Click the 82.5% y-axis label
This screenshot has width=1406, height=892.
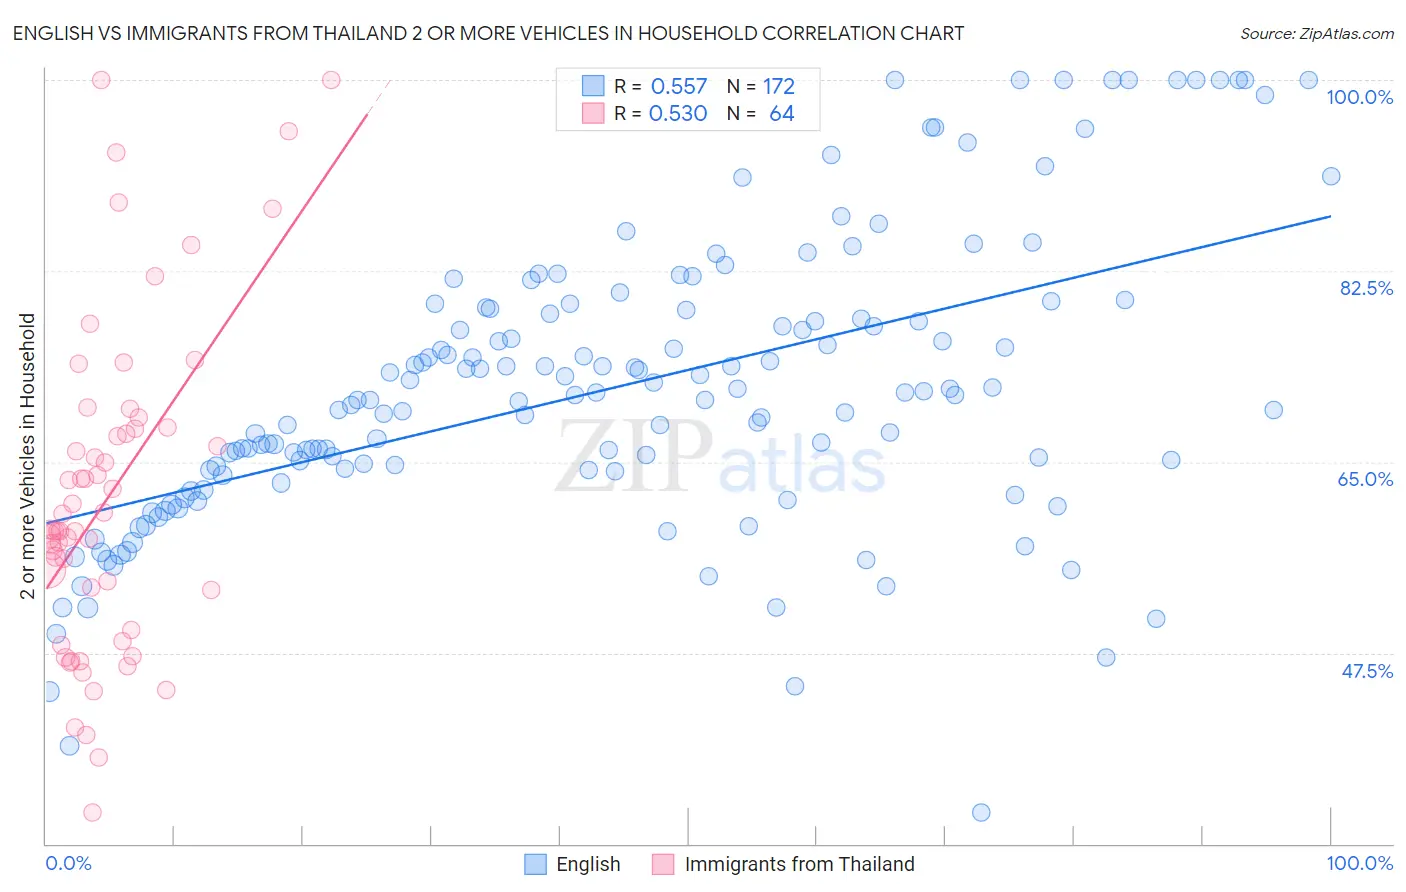coord(1366,288)
